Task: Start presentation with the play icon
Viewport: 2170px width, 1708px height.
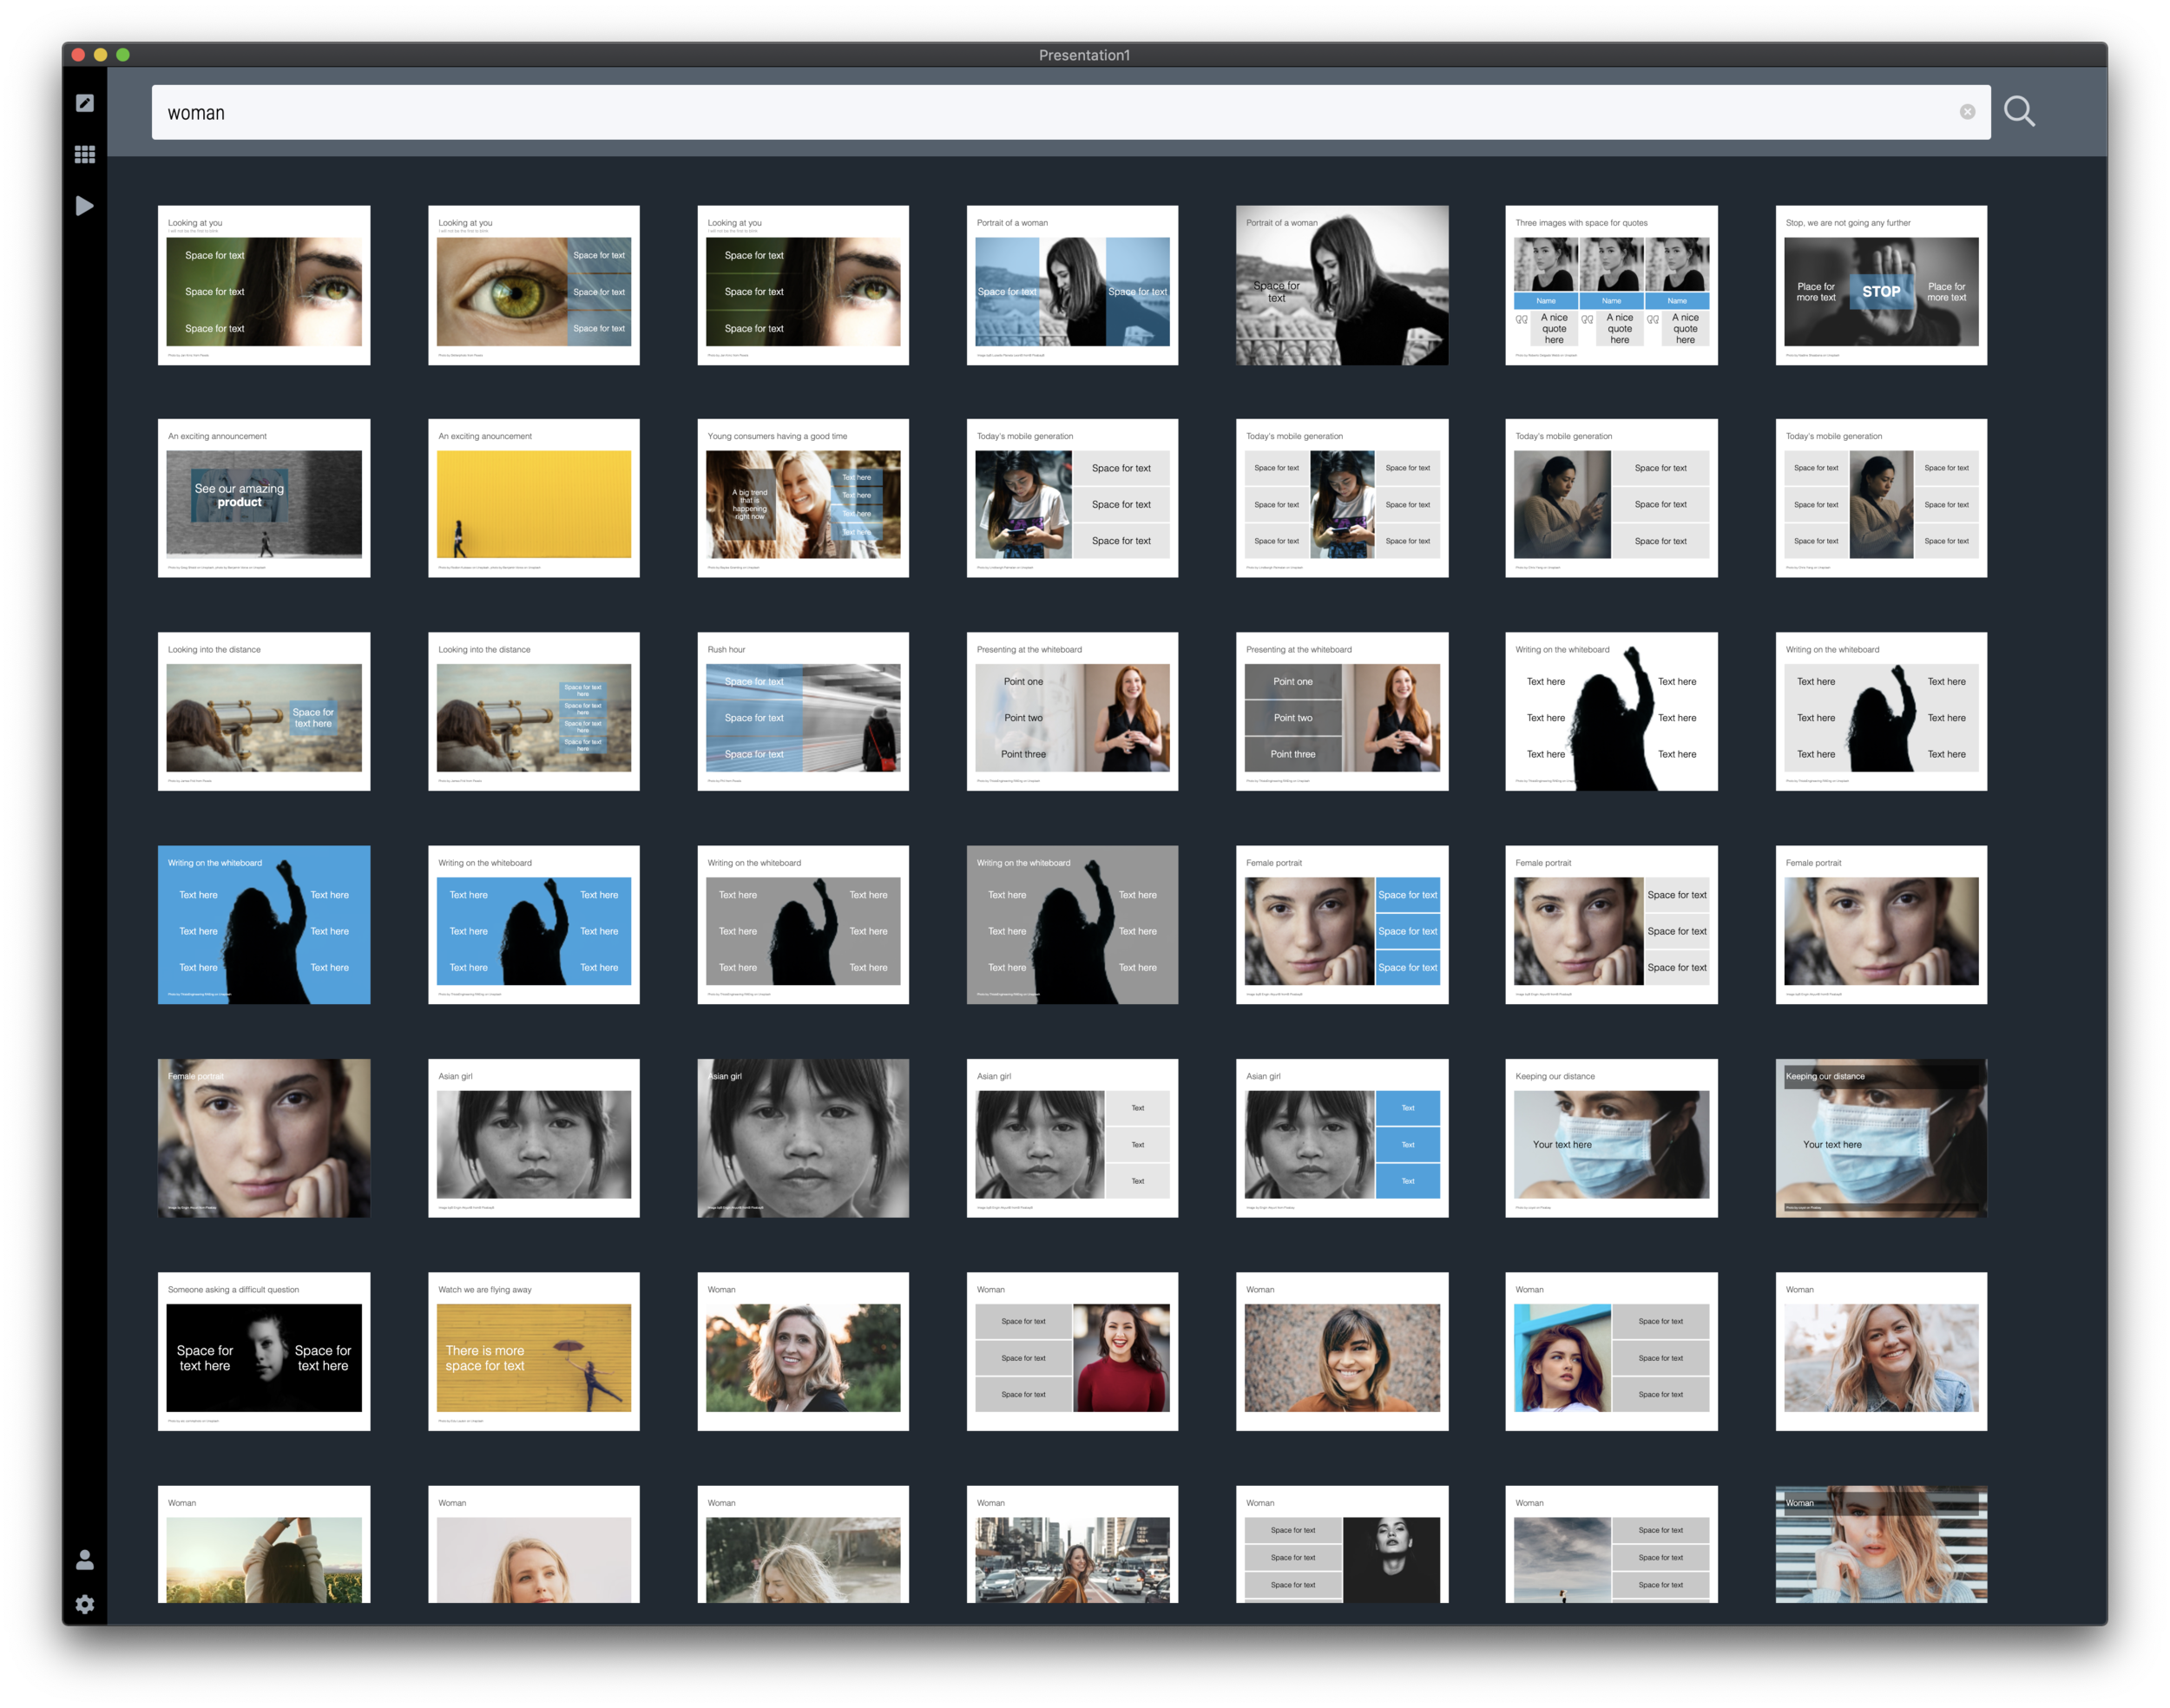Action: click(x=85, y=206)
